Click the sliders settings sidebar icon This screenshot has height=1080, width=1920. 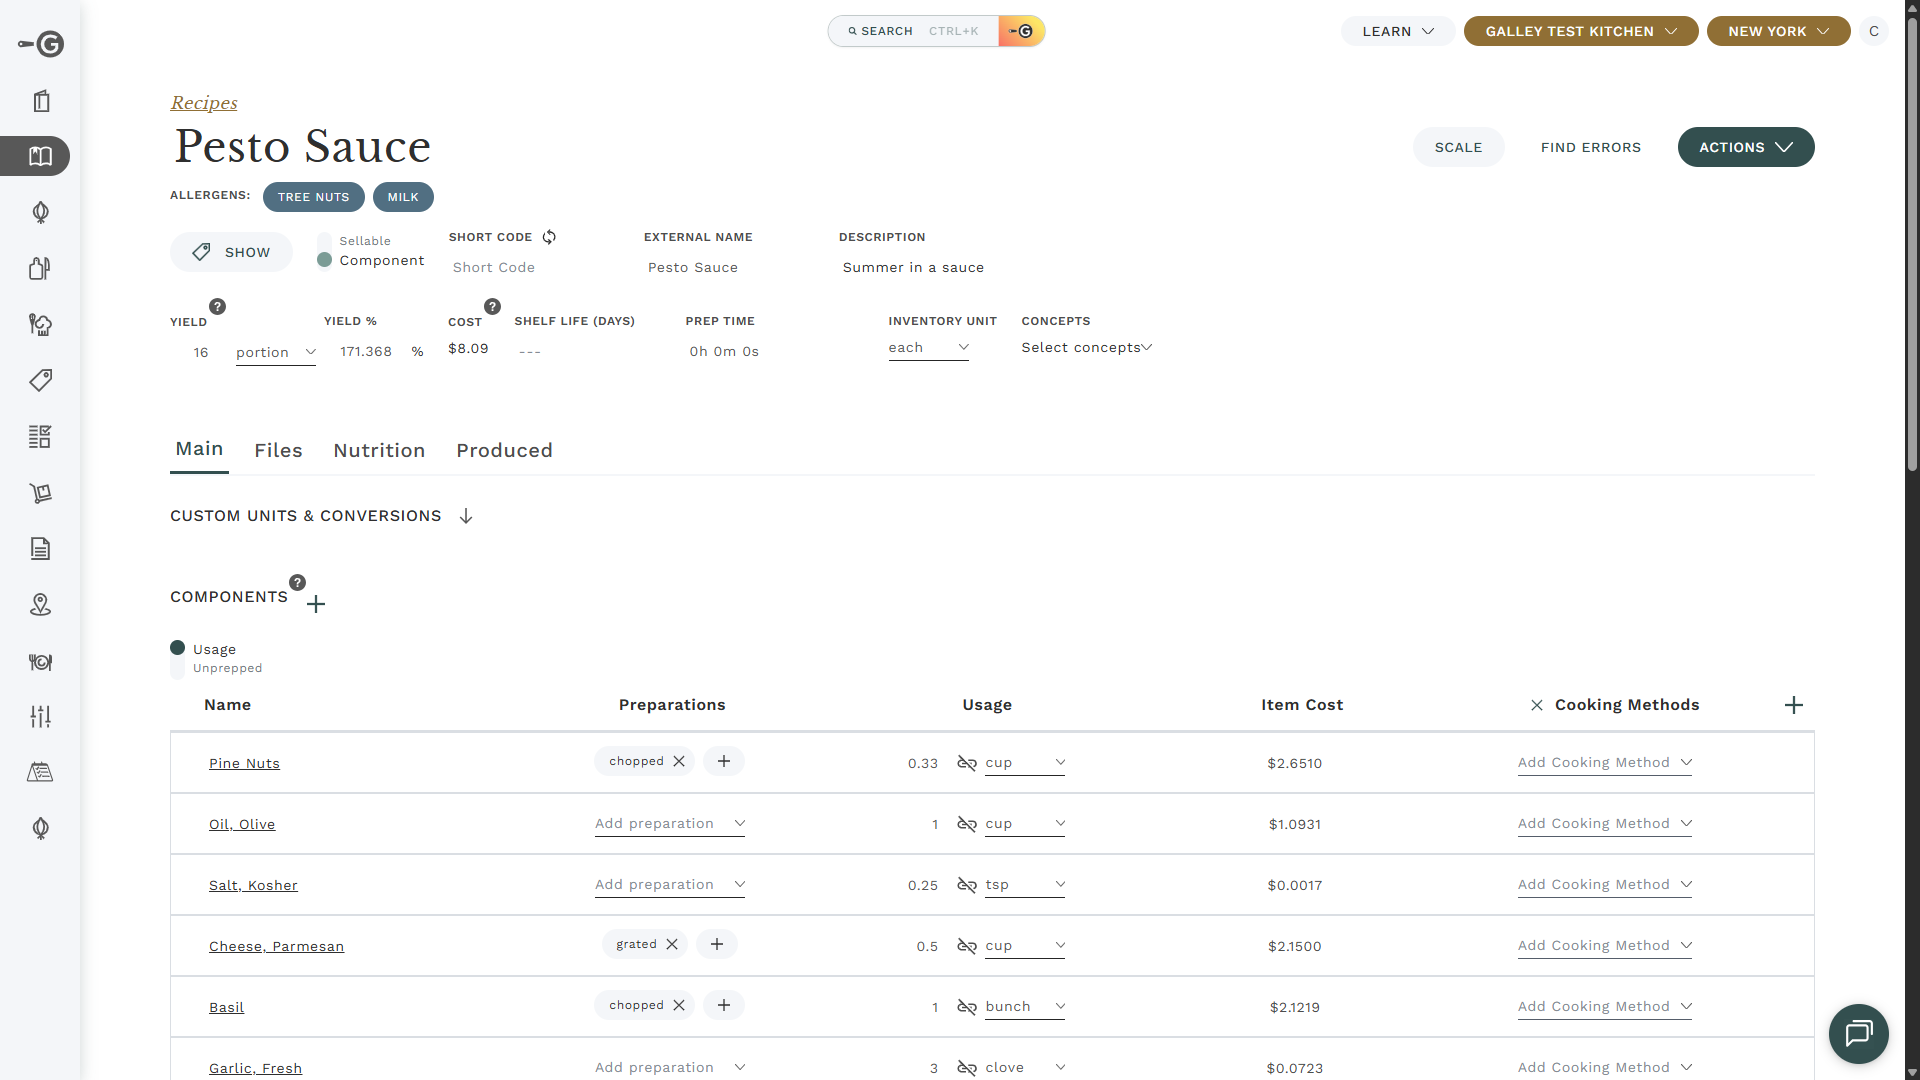tap(40, 716)
